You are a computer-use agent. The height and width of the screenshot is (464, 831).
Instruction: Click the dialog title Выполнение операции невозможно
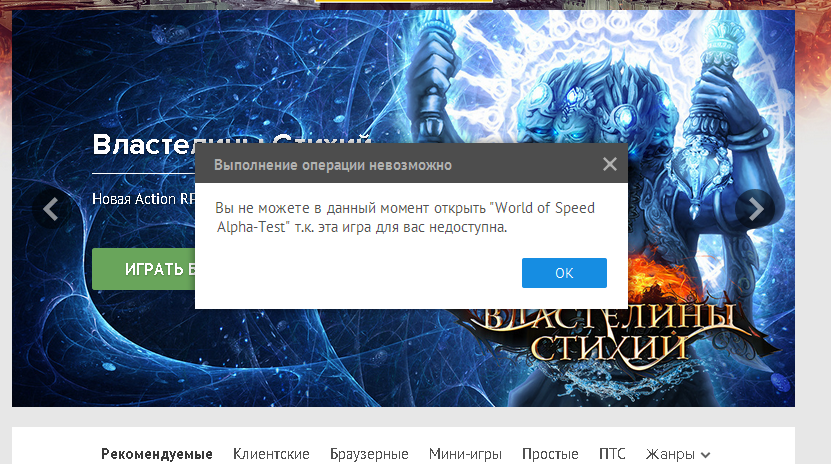point(333,165)
